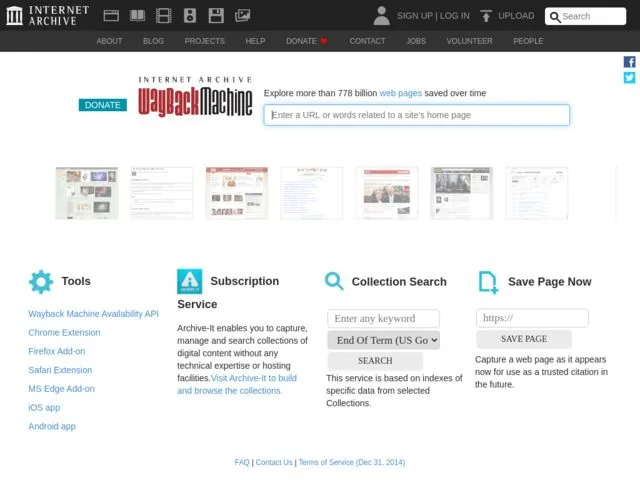The width and height of the screenshot is (640, 480).
Task: Open the Contact Us footer link
Action: click(x=274, y=462)
